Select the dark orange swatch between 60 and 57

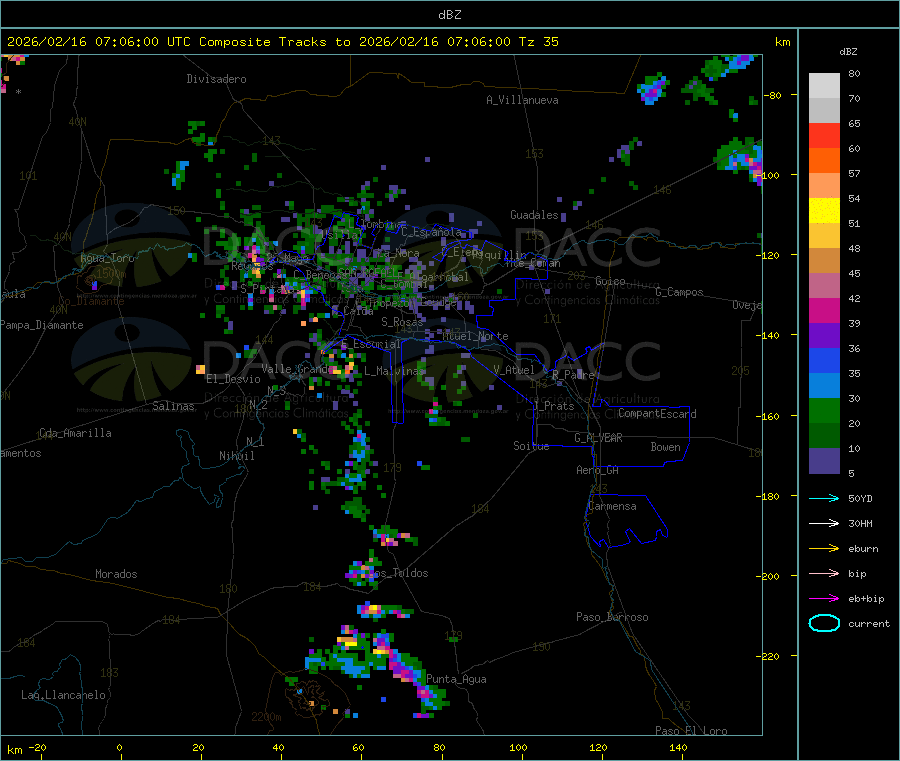824,161
